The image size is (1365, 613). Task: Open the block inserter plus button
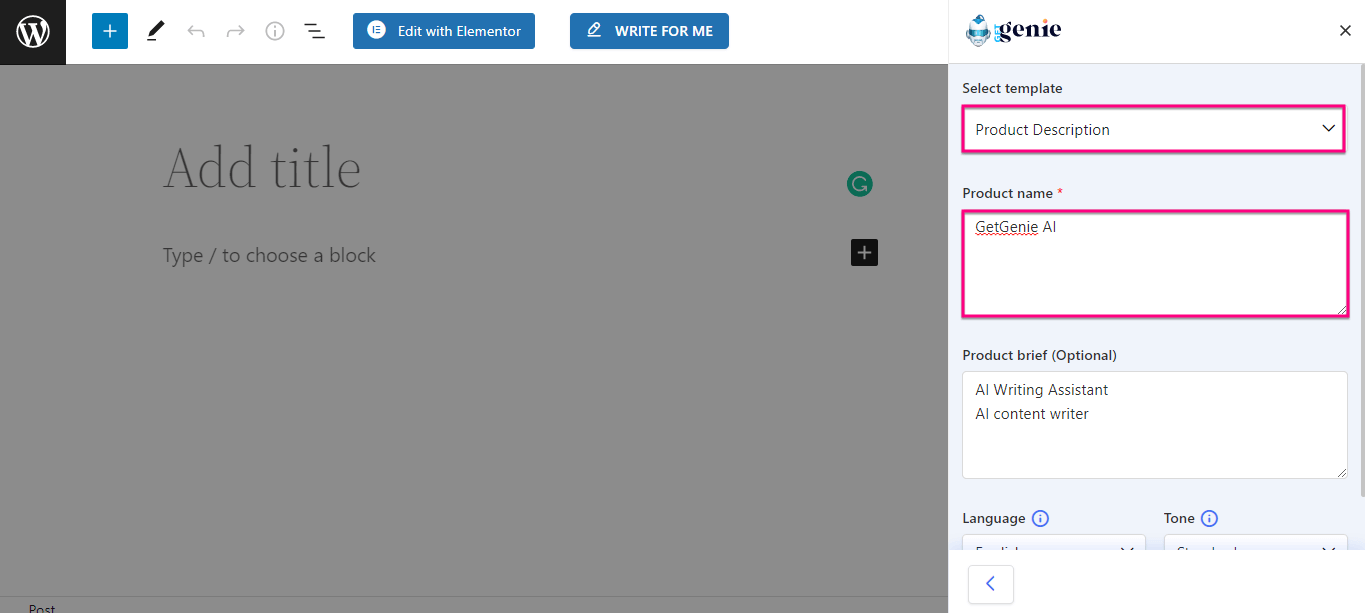coord(110,31)
